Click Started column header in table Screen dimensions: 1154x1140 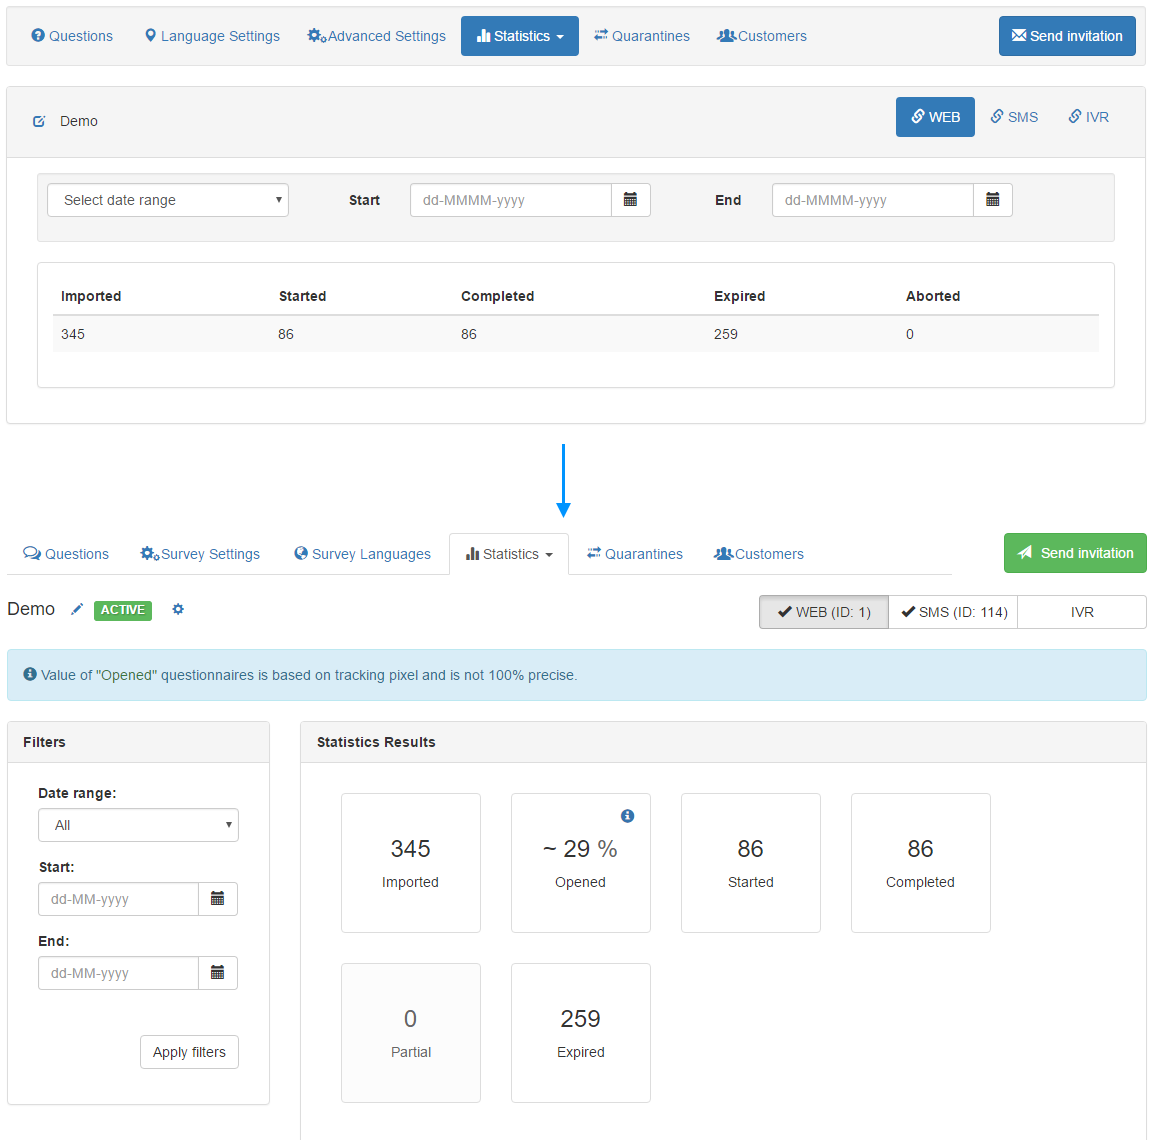[x=302, y=296]
